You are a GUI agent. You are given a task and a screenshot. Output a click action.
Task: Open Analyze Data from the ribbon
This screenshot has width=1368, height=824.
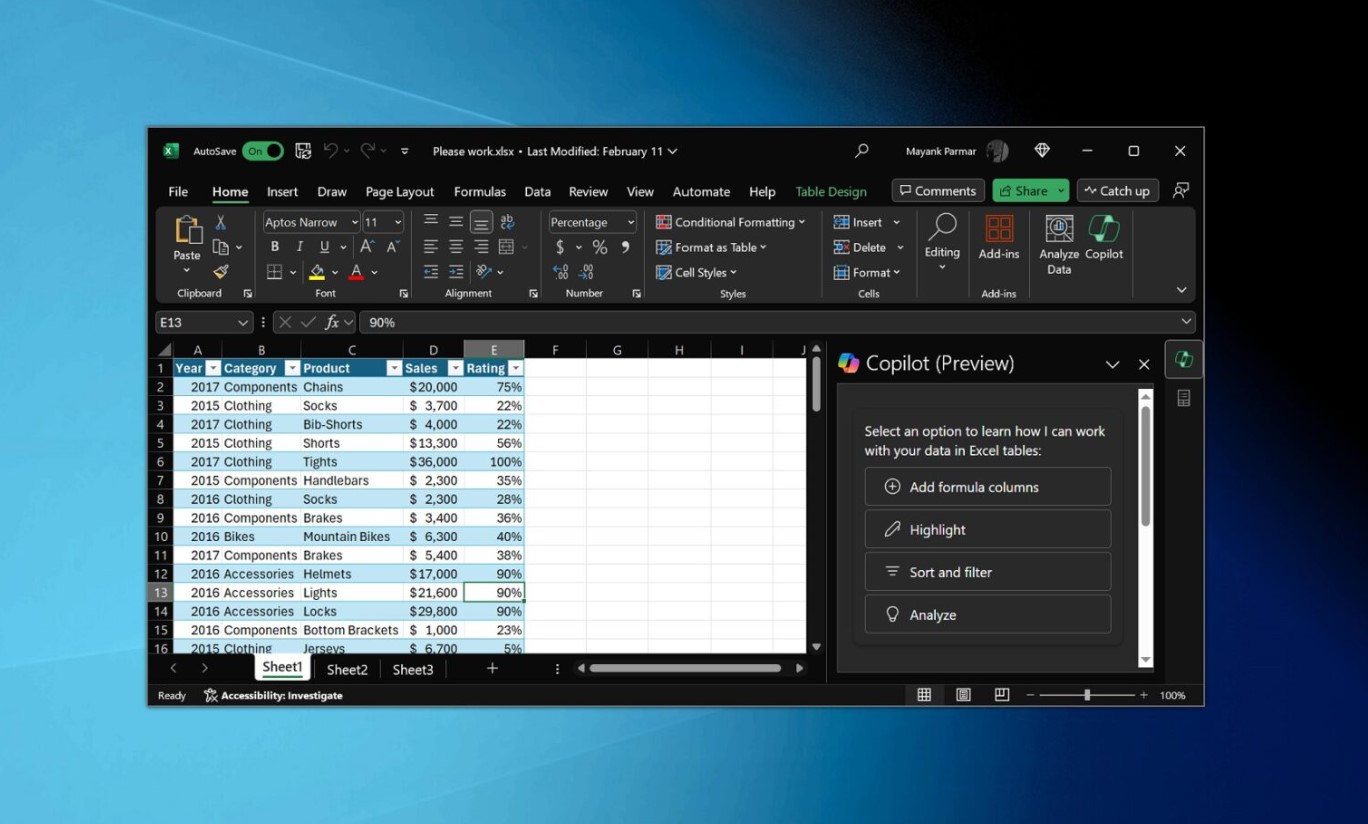(x=1059, y=244)
